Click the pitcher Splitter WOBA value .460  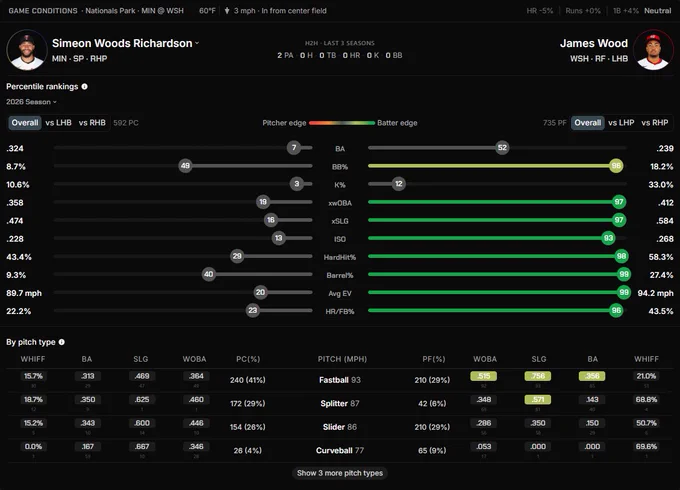[196, 400]
